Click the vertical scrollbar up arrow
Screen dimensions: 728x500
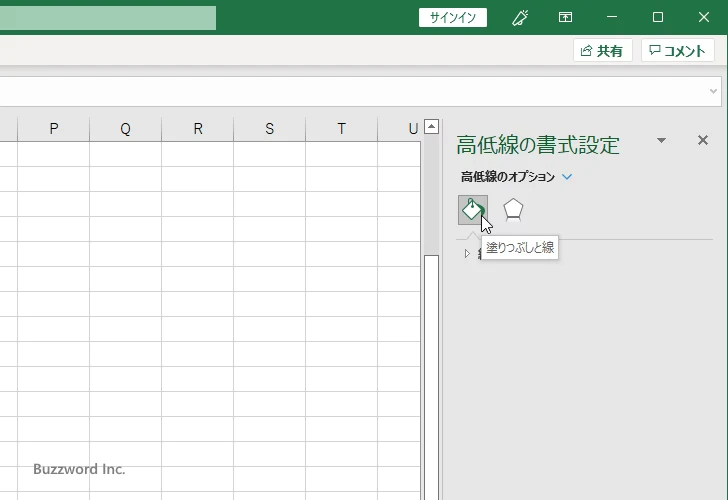click(x=431, y=127)
